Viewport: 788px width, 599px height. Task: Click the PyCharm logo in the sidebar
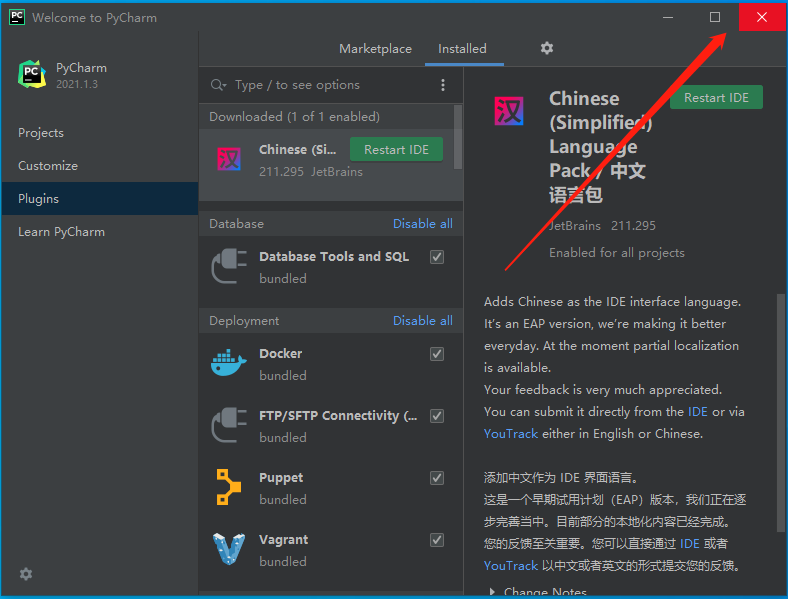click(32, 74)
